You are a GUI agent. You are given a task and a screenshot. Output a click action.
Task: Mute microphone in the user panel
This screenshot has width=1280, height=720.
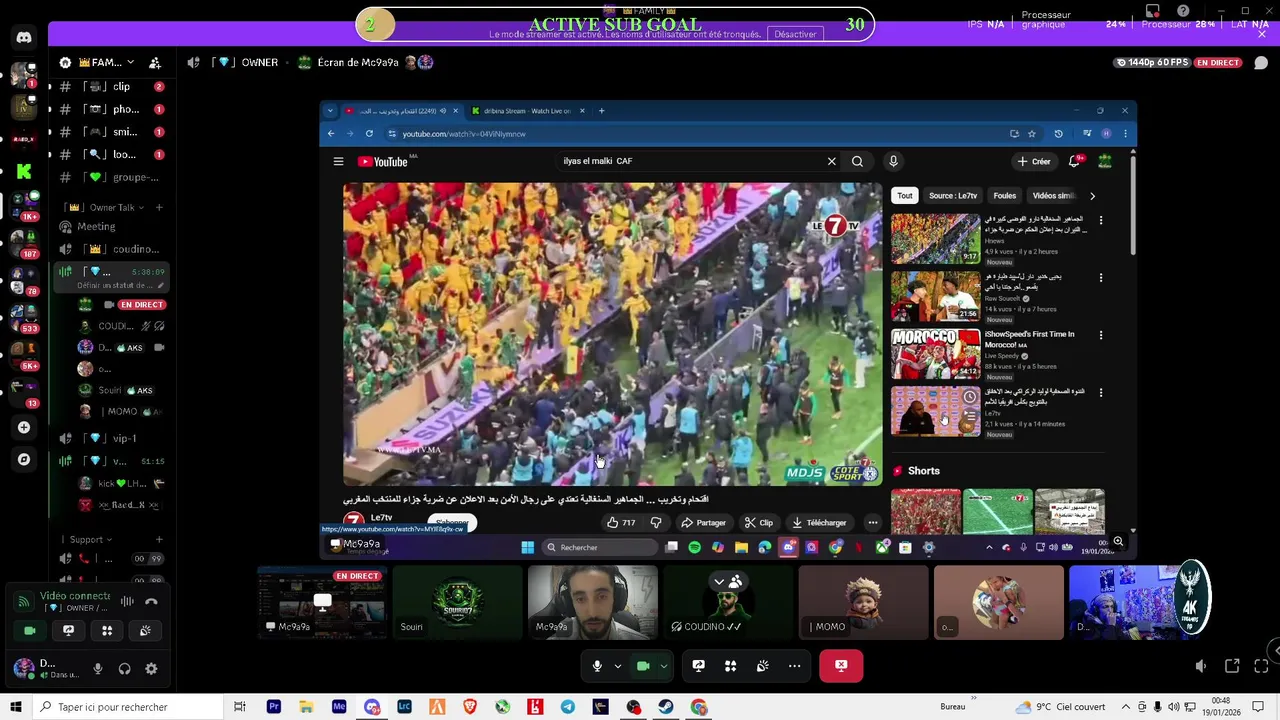[97, 669]
